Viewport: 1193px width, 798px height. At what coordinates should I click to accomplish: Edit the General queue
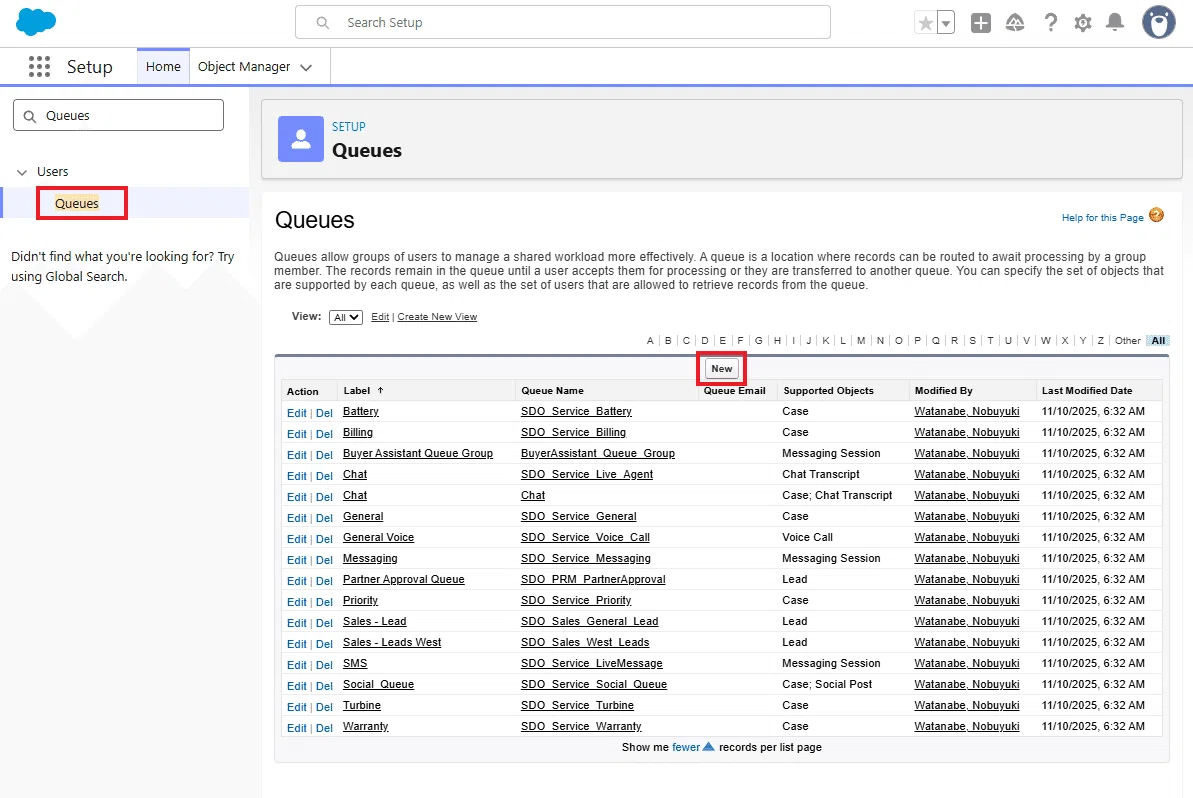pyautogui.click(x=297, y=518)
